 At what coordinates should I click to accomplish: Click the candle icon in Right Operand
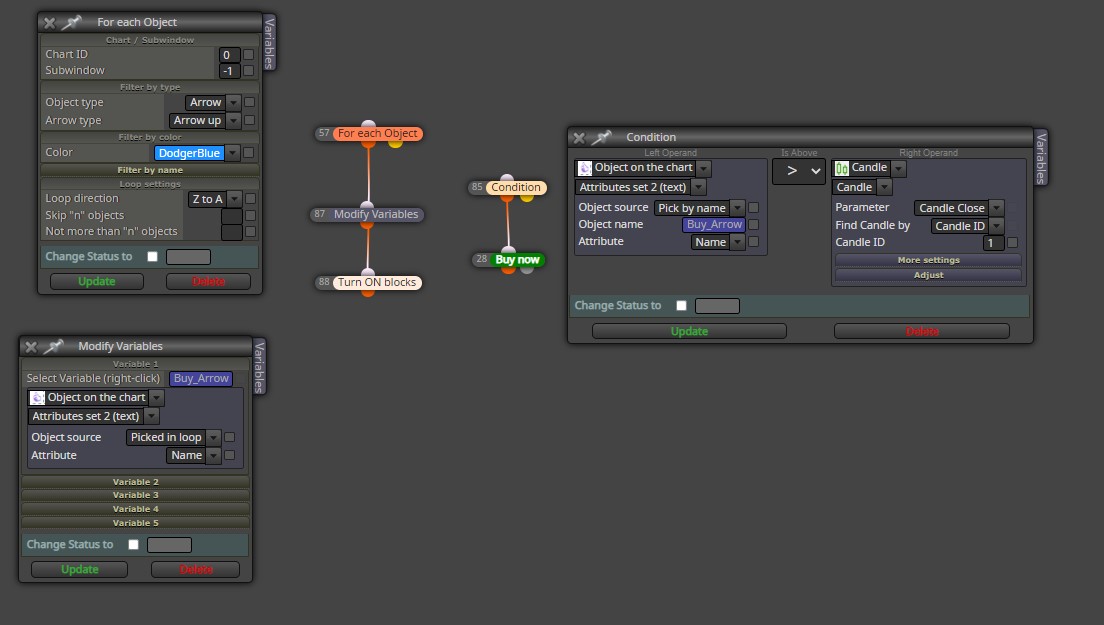tap(842, 168)
